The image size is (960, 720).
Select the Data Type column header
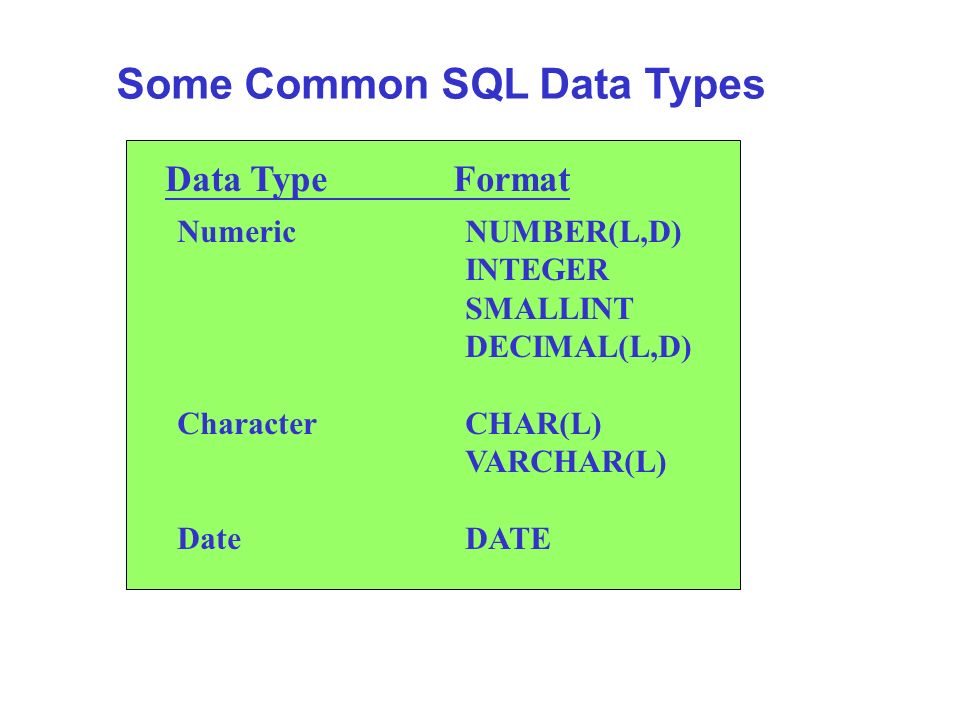[x=246, y=181]
